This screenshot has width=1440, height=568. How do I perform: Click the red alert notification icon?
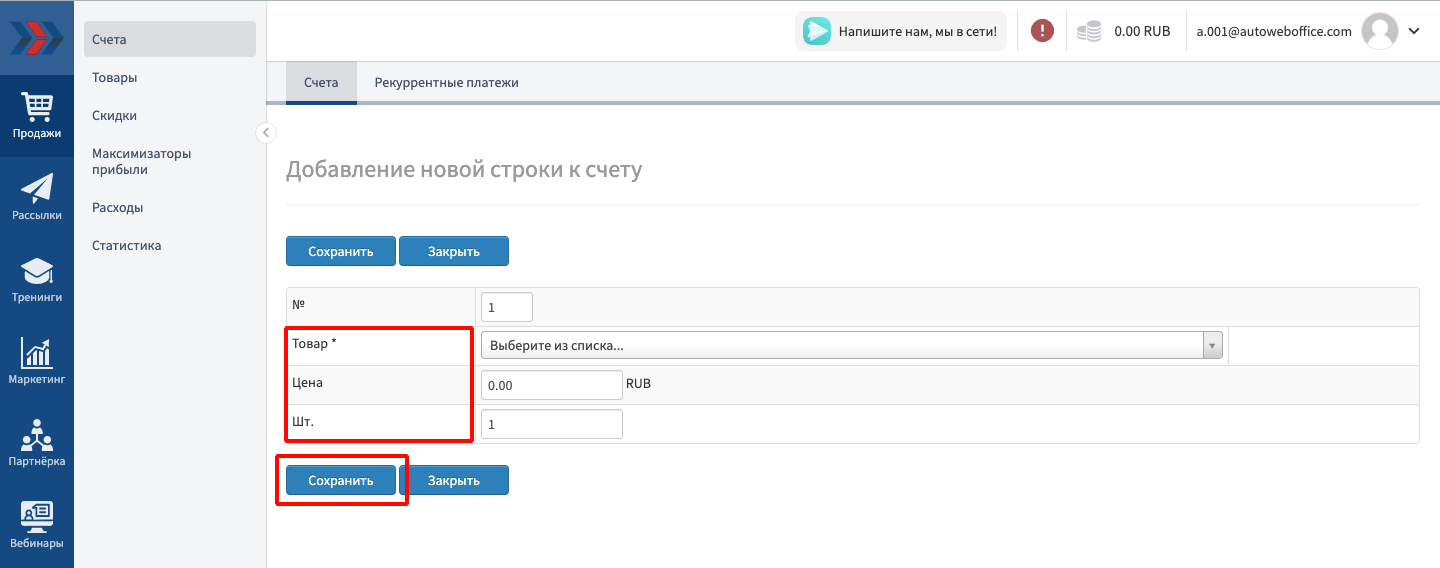[x=1042, y=31]
